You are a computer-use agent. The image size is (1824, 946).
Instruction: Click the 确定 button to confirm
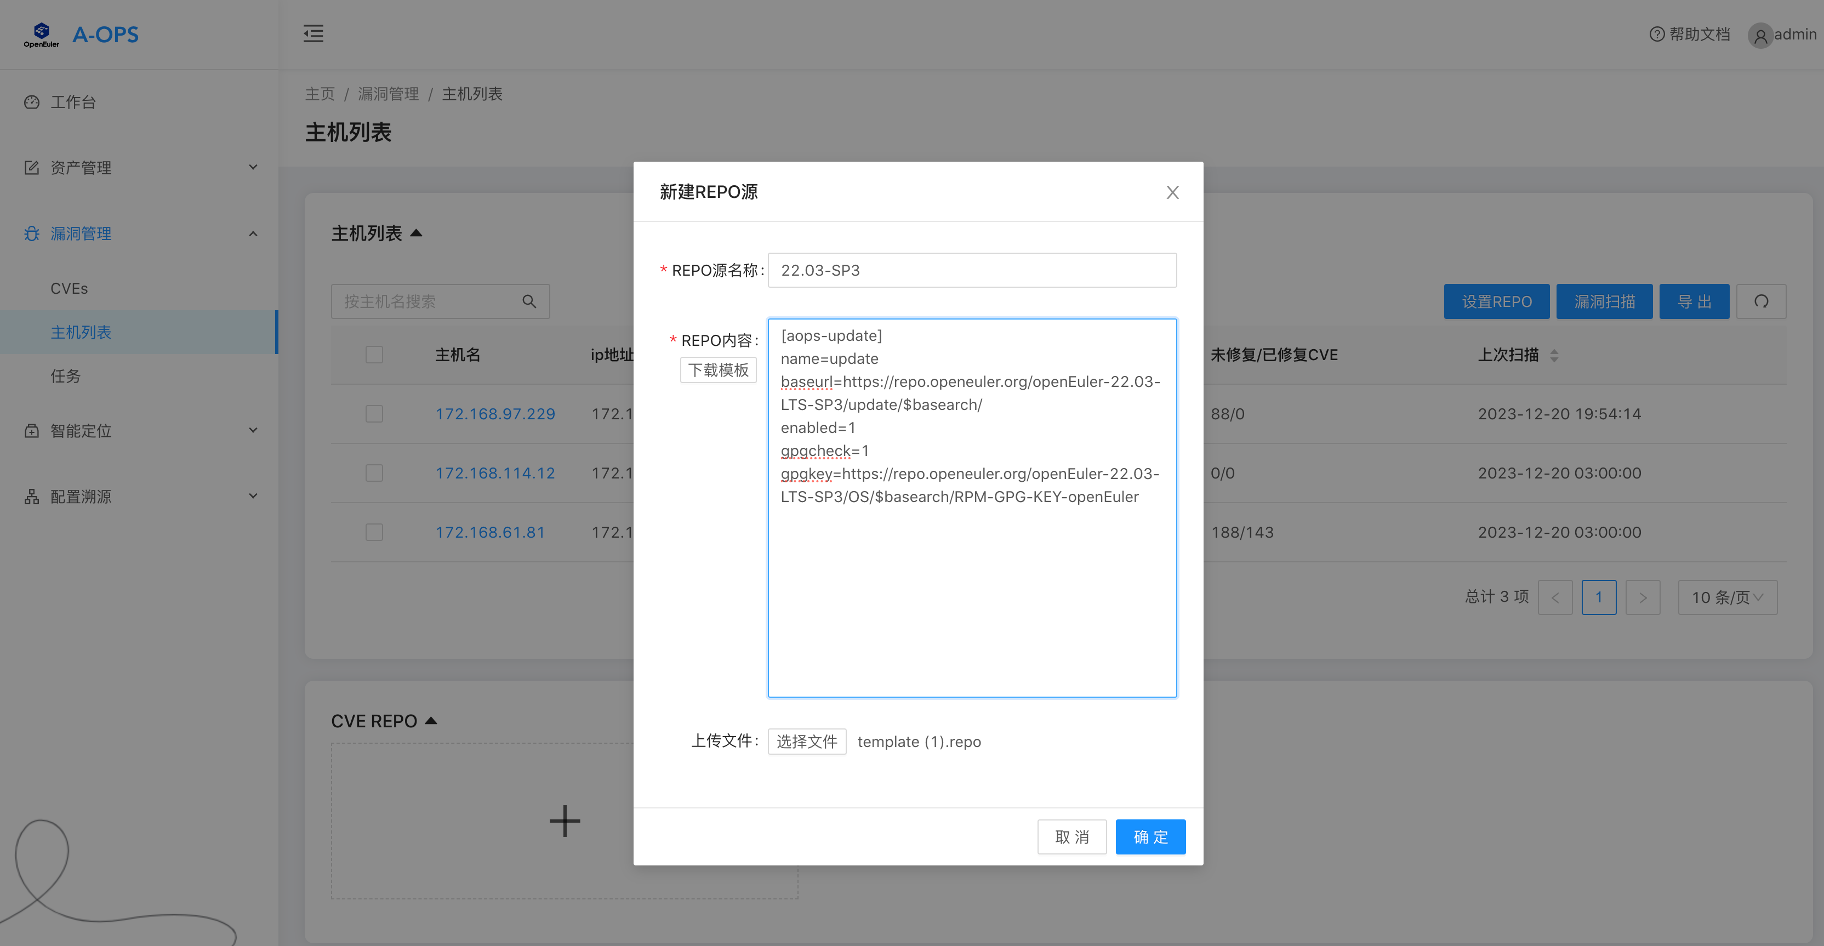[1150, 837]
